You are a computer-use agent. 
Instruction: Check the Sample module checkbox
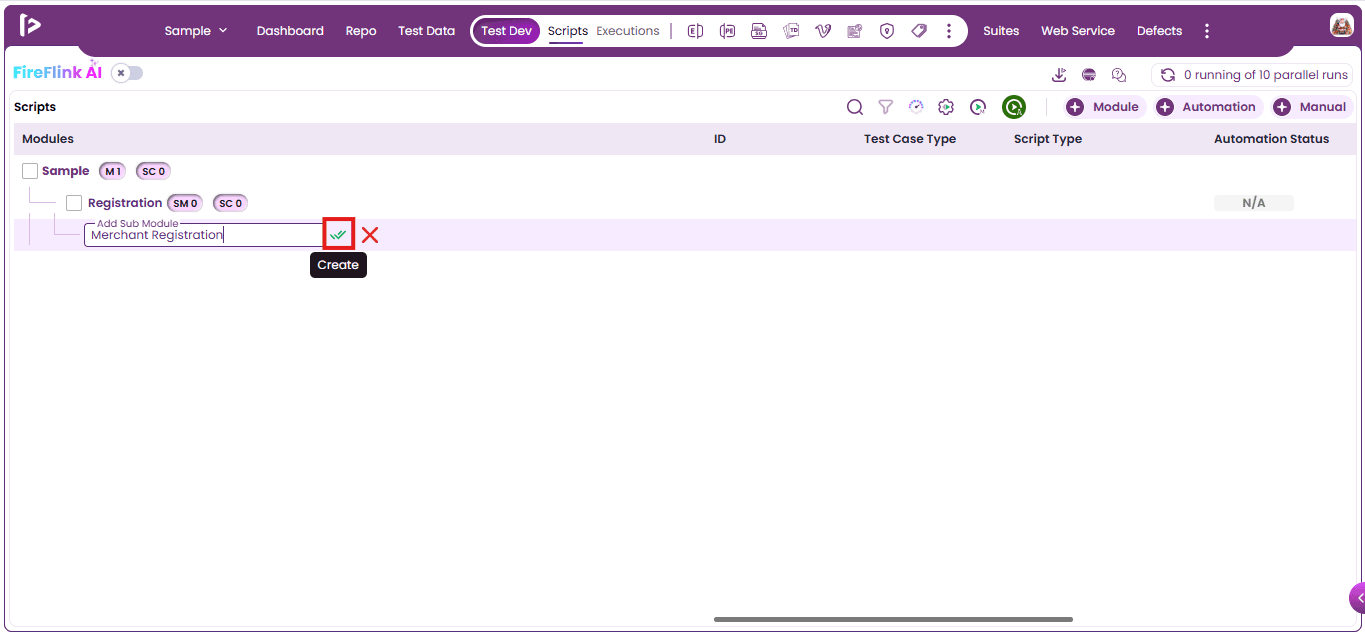pos(30,171)
